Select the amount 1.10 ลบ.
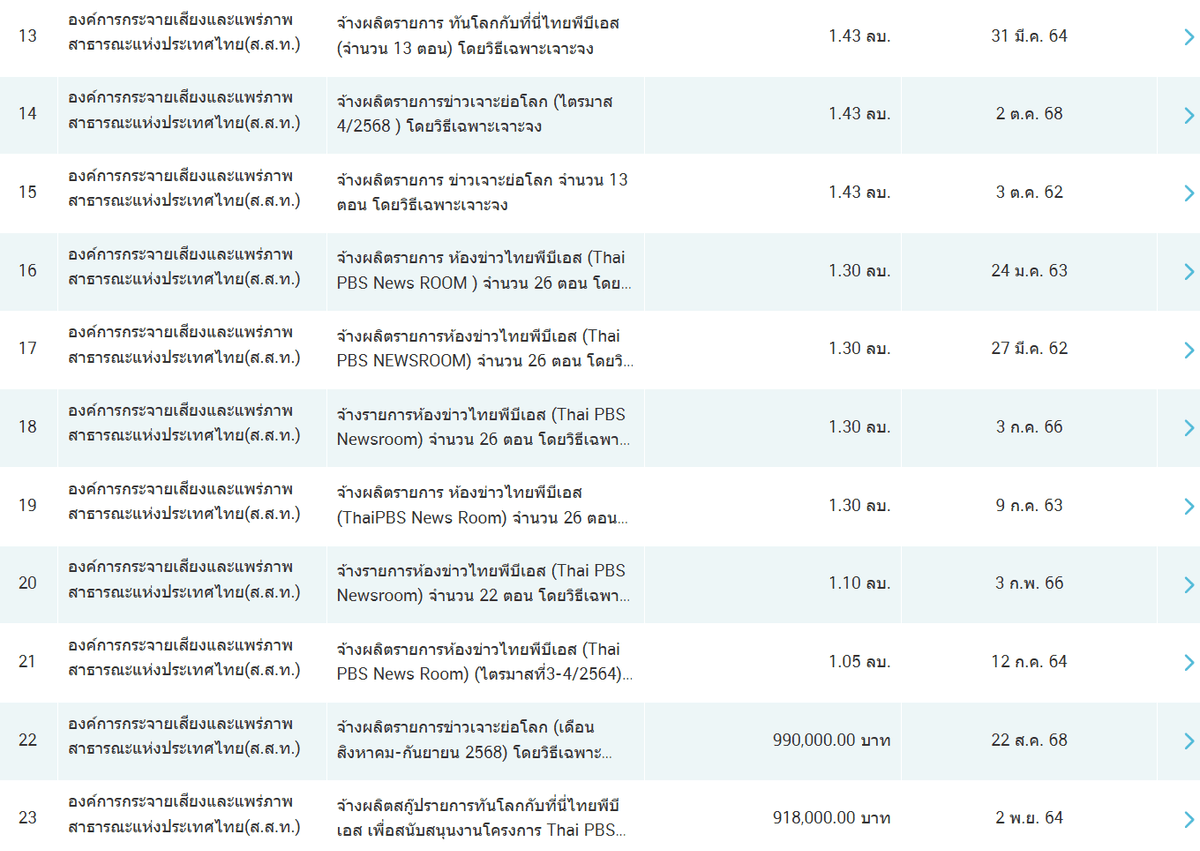 point(859,583)
